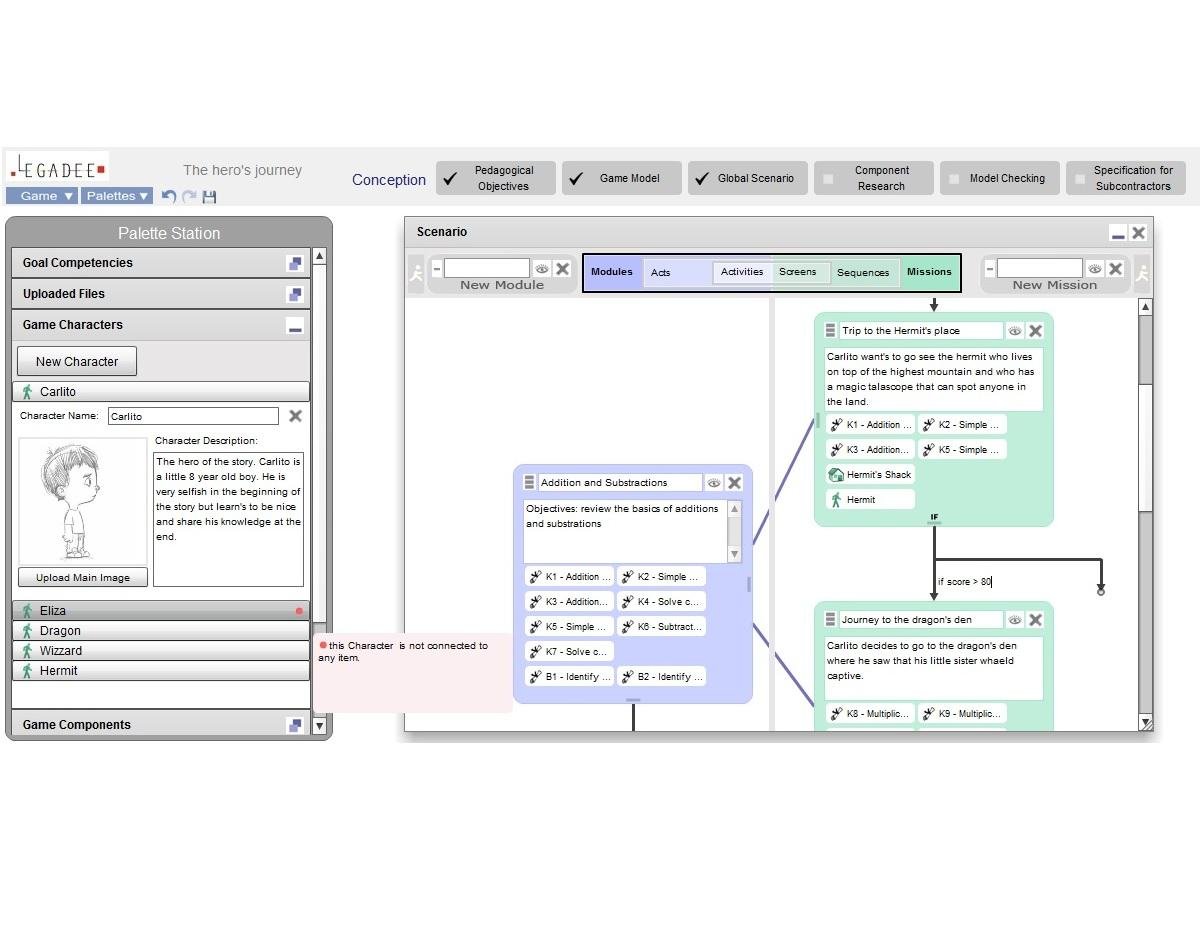Select the Sequences tab

click(863, 272)
